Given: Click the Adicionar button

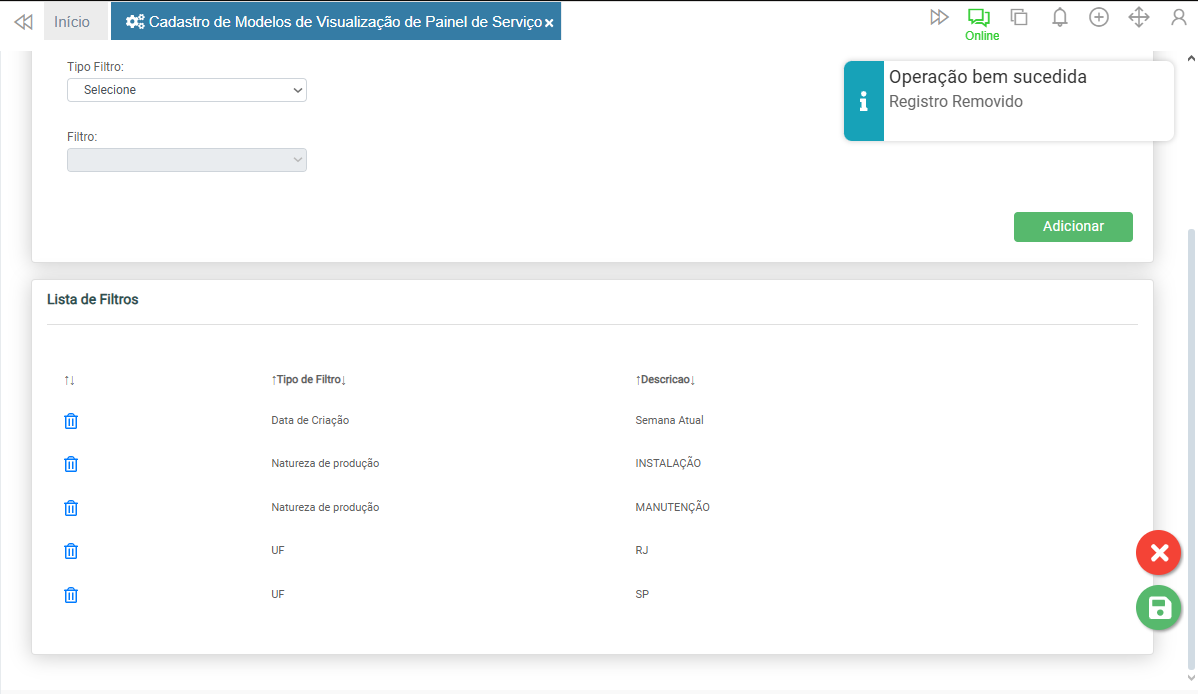Looking at the screenshot, I should [1072, 227].
